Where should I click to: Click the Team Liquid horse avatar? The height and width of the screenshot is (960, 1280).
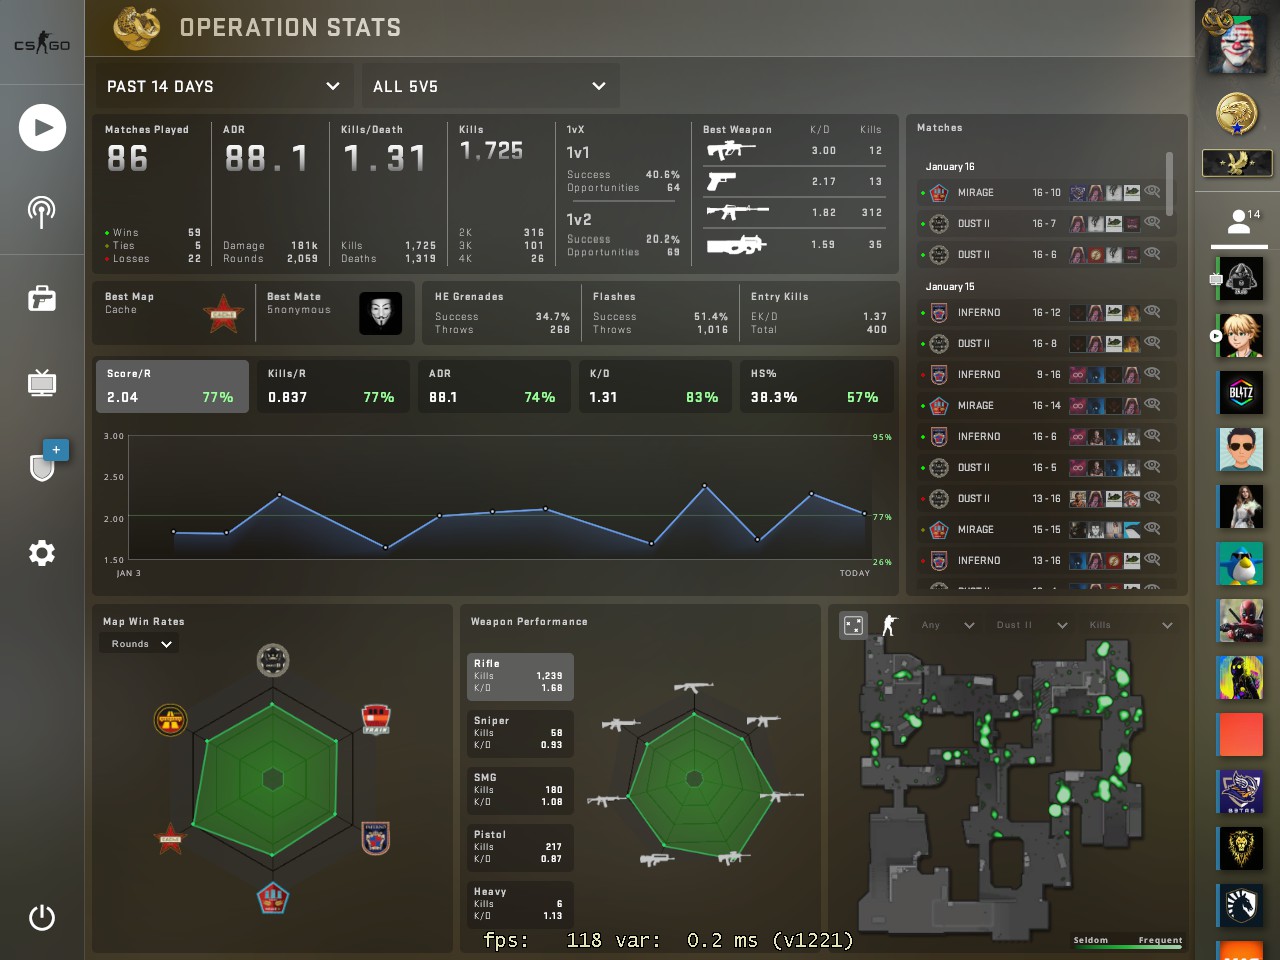point(1241,906)
